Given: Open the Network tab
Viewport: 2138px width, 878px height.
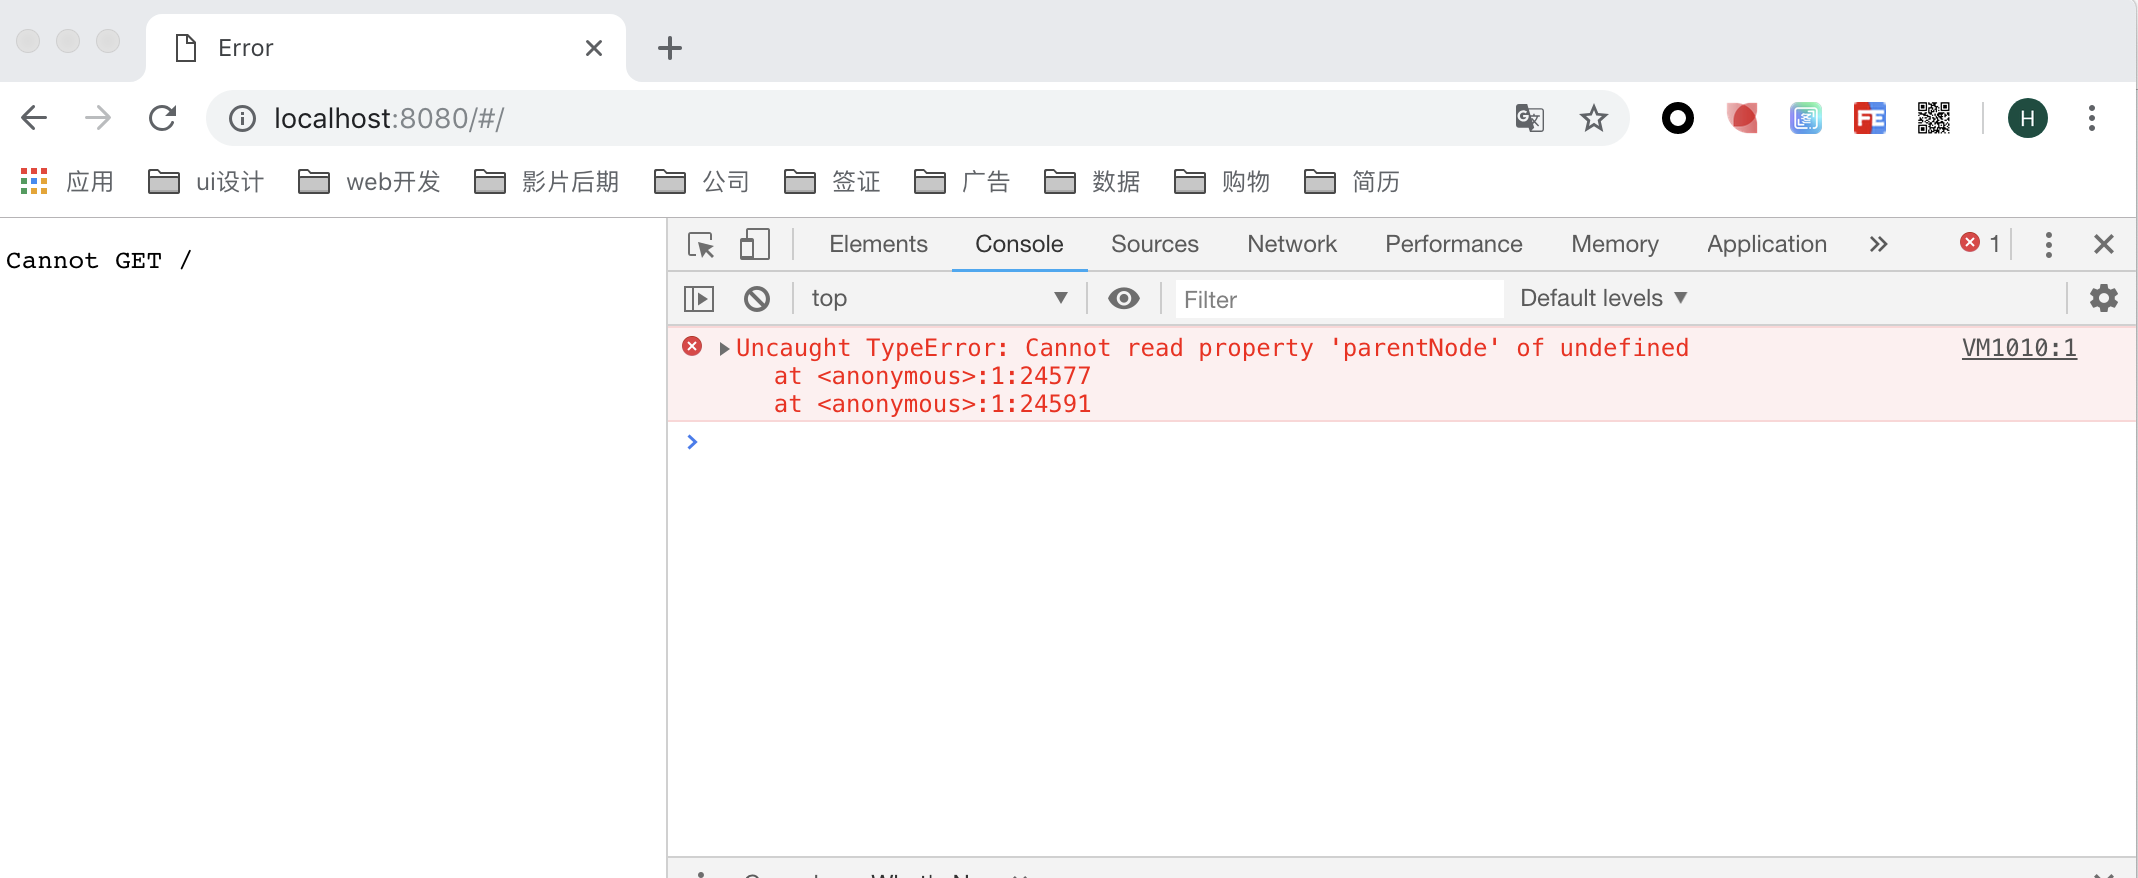Looking at the screenshot, I should coord(1291,244).
